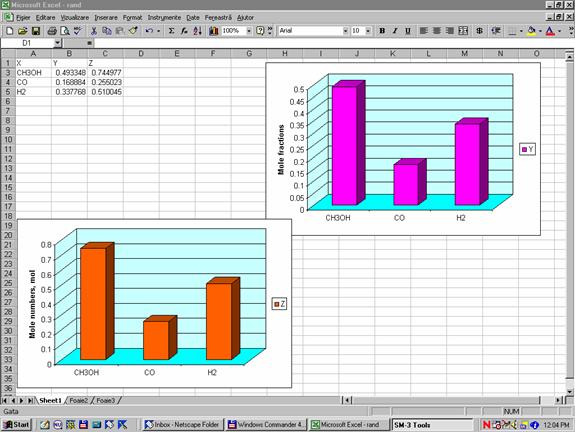Select column D header
575x432 pixels.
pos(141,54)
